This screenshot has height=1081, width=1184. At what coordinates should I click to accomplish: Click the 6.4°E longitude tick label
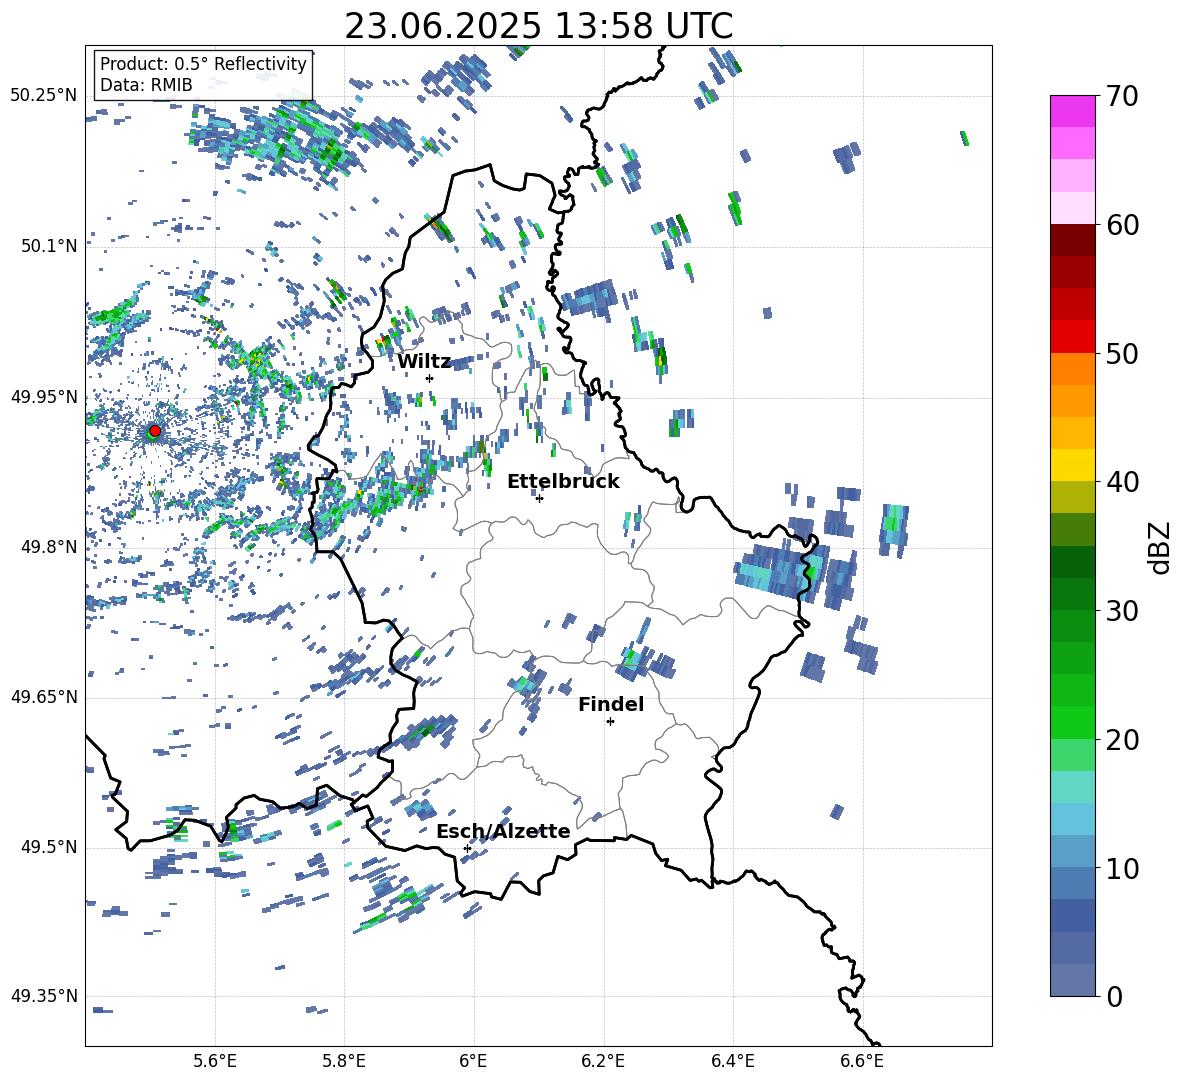pyautogui.click(x=732, y=1061)
